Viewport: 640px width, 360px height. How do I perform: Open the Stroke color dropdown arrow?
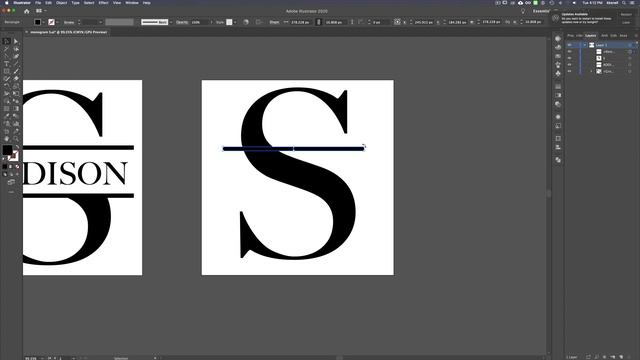58,22
